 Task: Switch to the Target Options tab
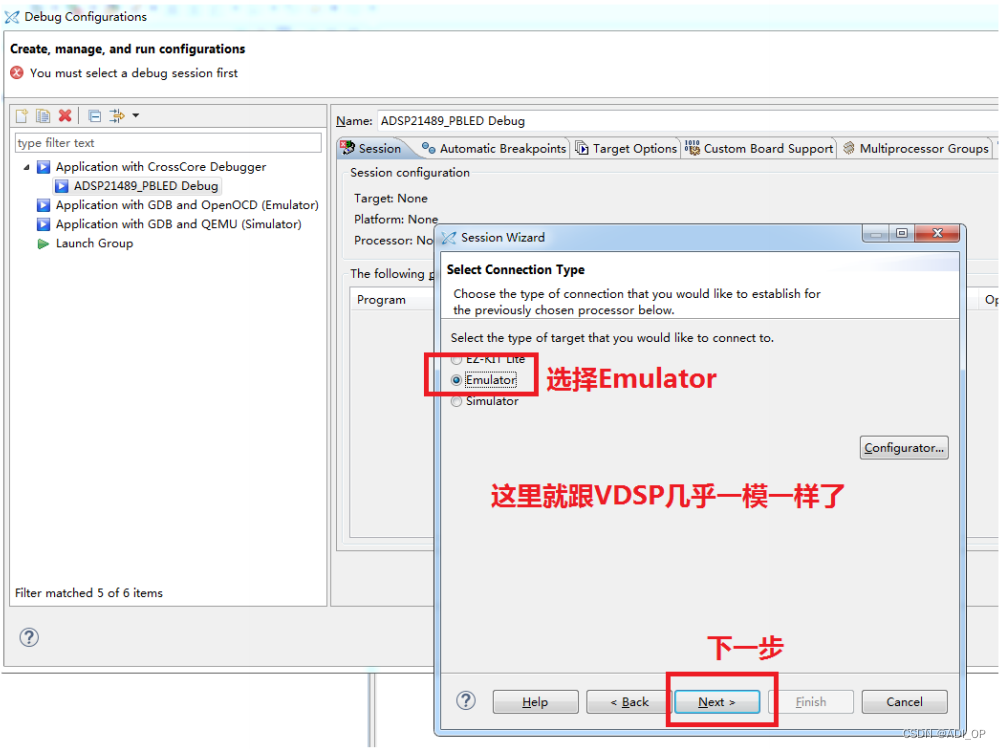626,148
